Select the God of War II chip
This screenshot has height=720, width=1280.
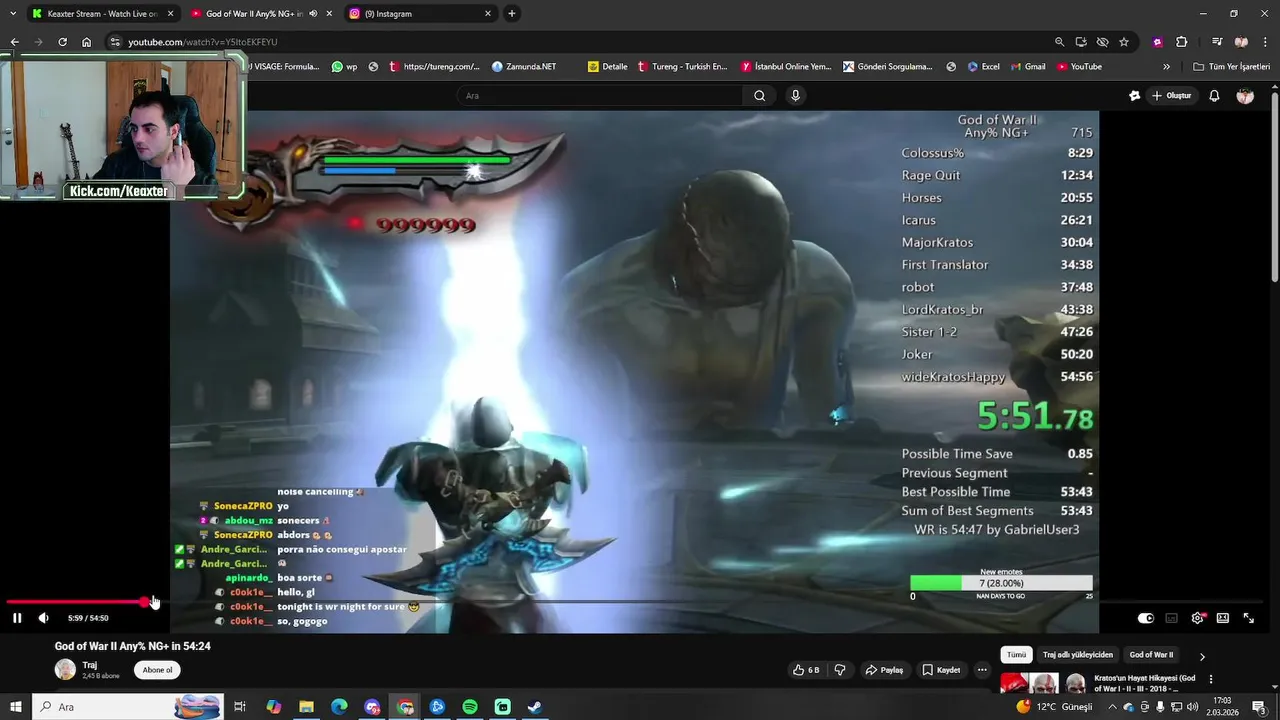pos(1151,655)
